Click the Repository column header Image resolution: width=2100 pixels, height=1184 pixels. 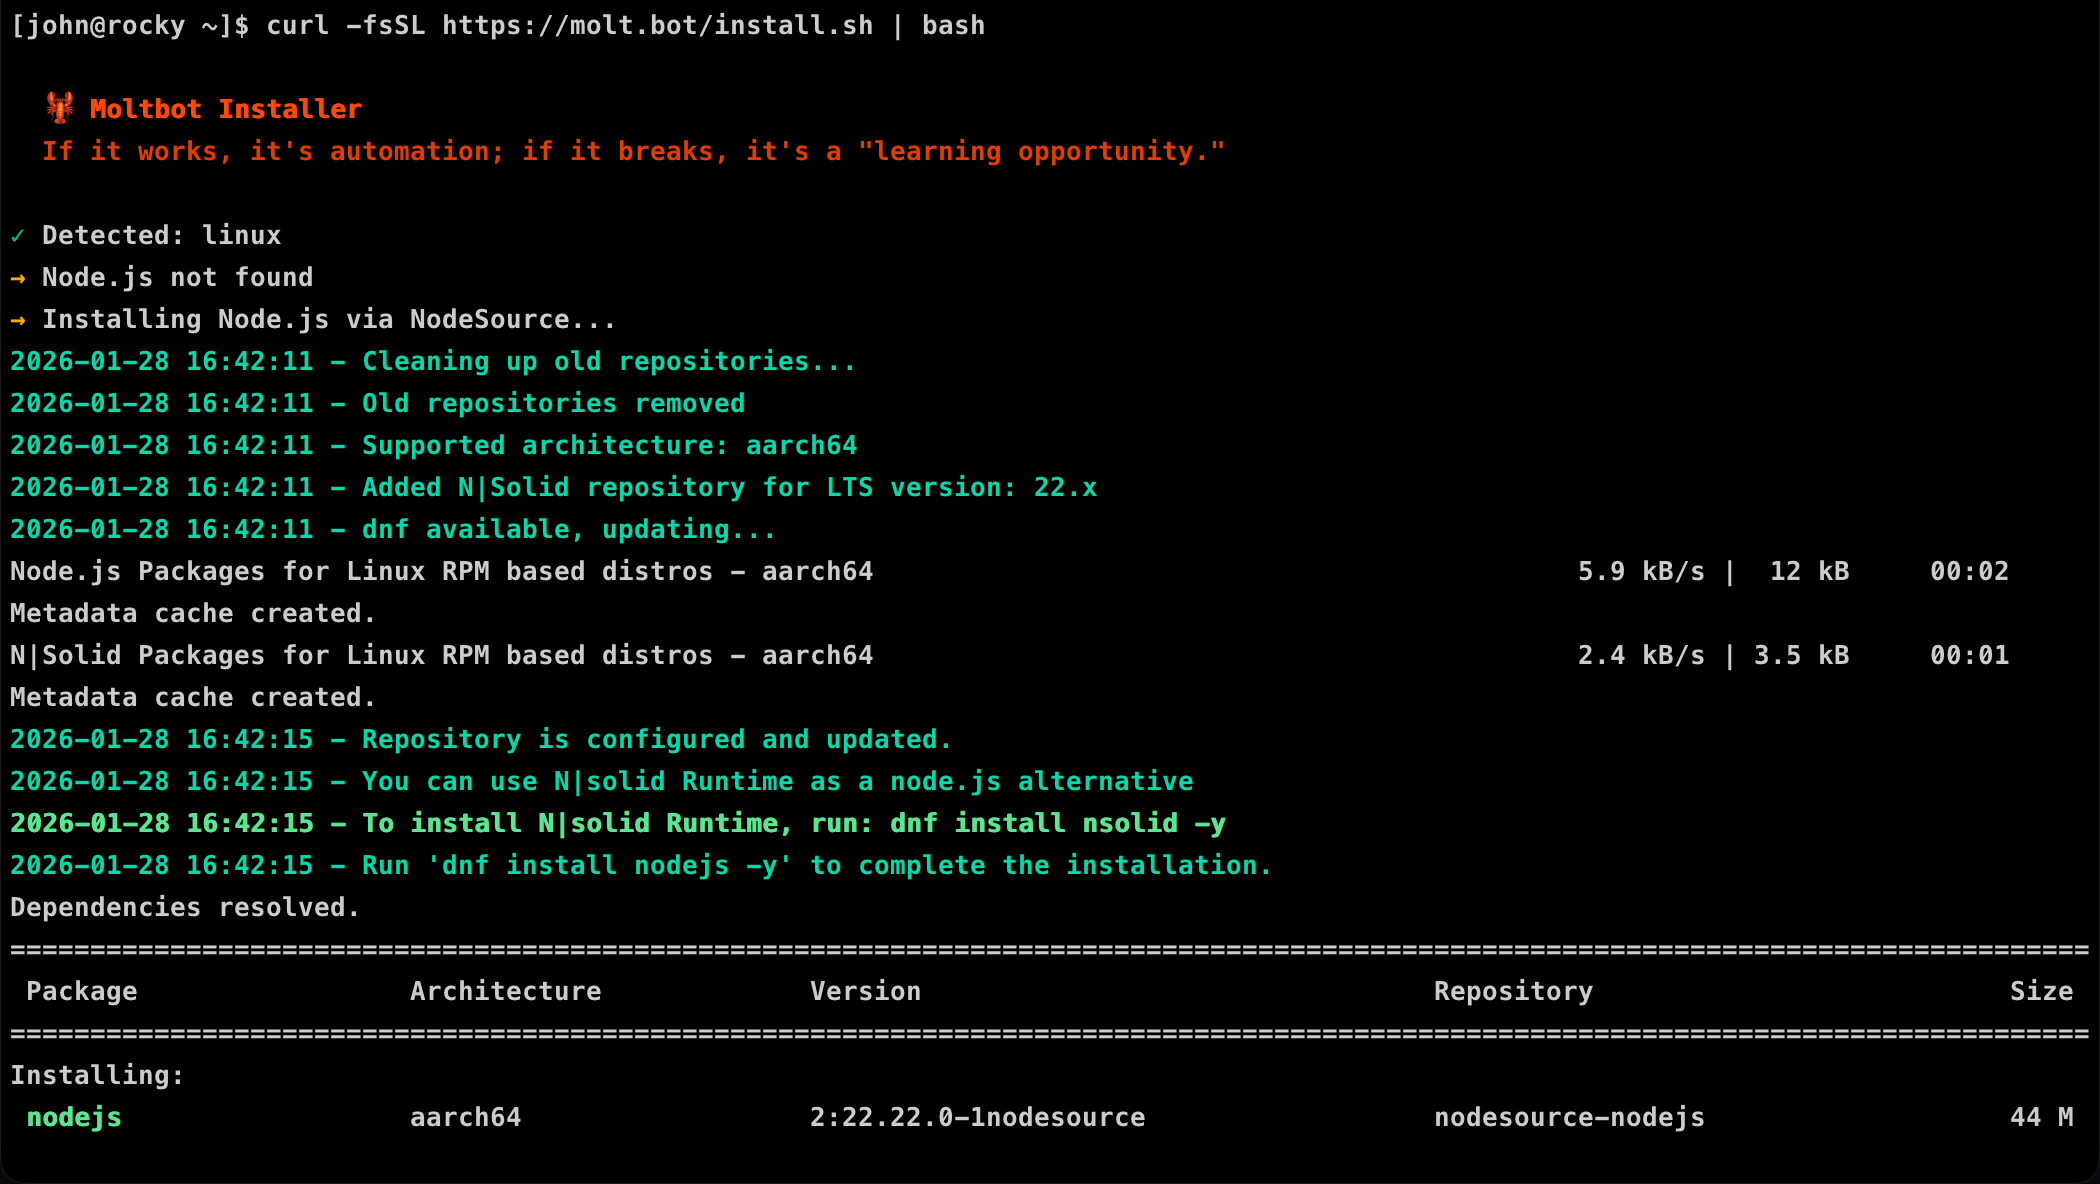coord(1513,991)
